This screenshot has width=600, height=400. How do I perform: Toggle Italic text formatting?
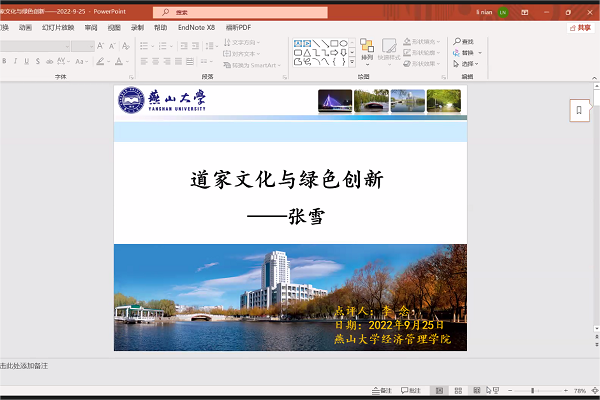point(18,61)
